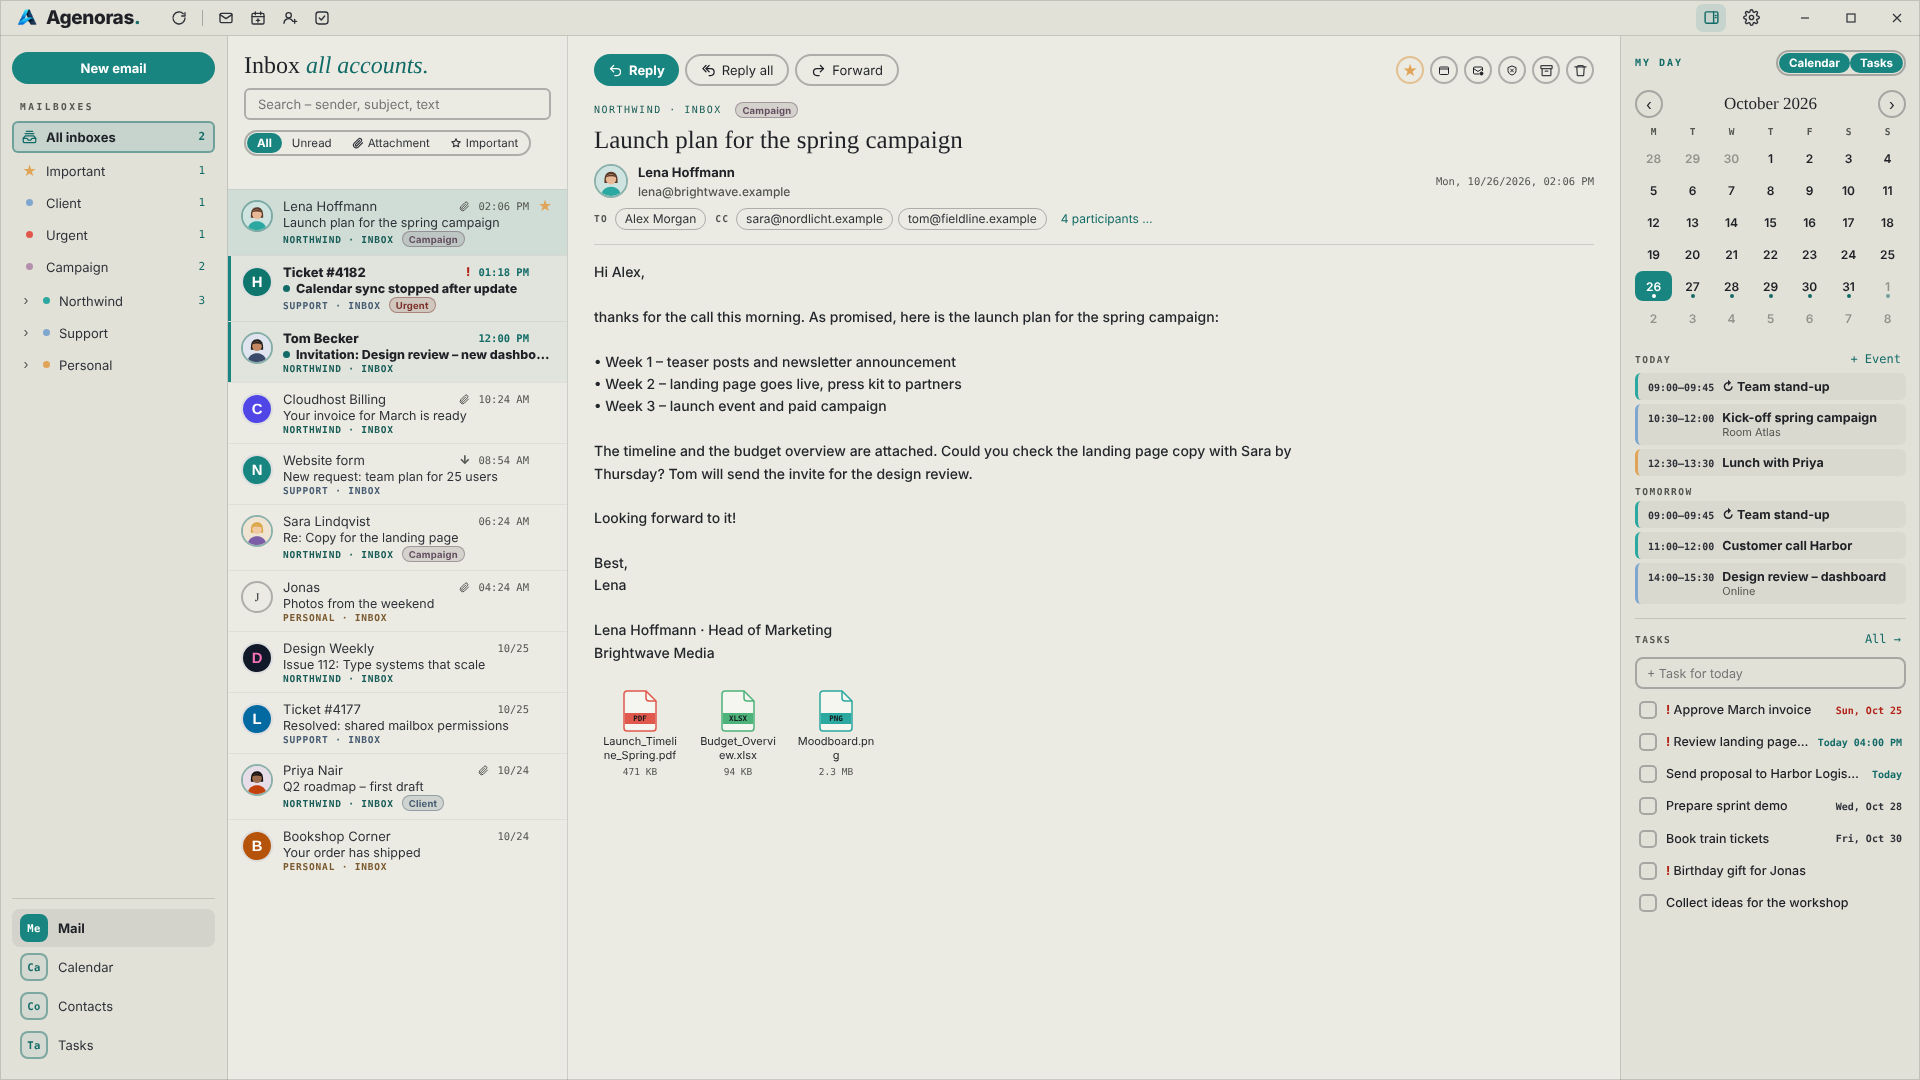The width and height of the screenshot is (1920, 1080).
Task: Check the Prepare sprint demo task
Action: [x=1648, y=806]
